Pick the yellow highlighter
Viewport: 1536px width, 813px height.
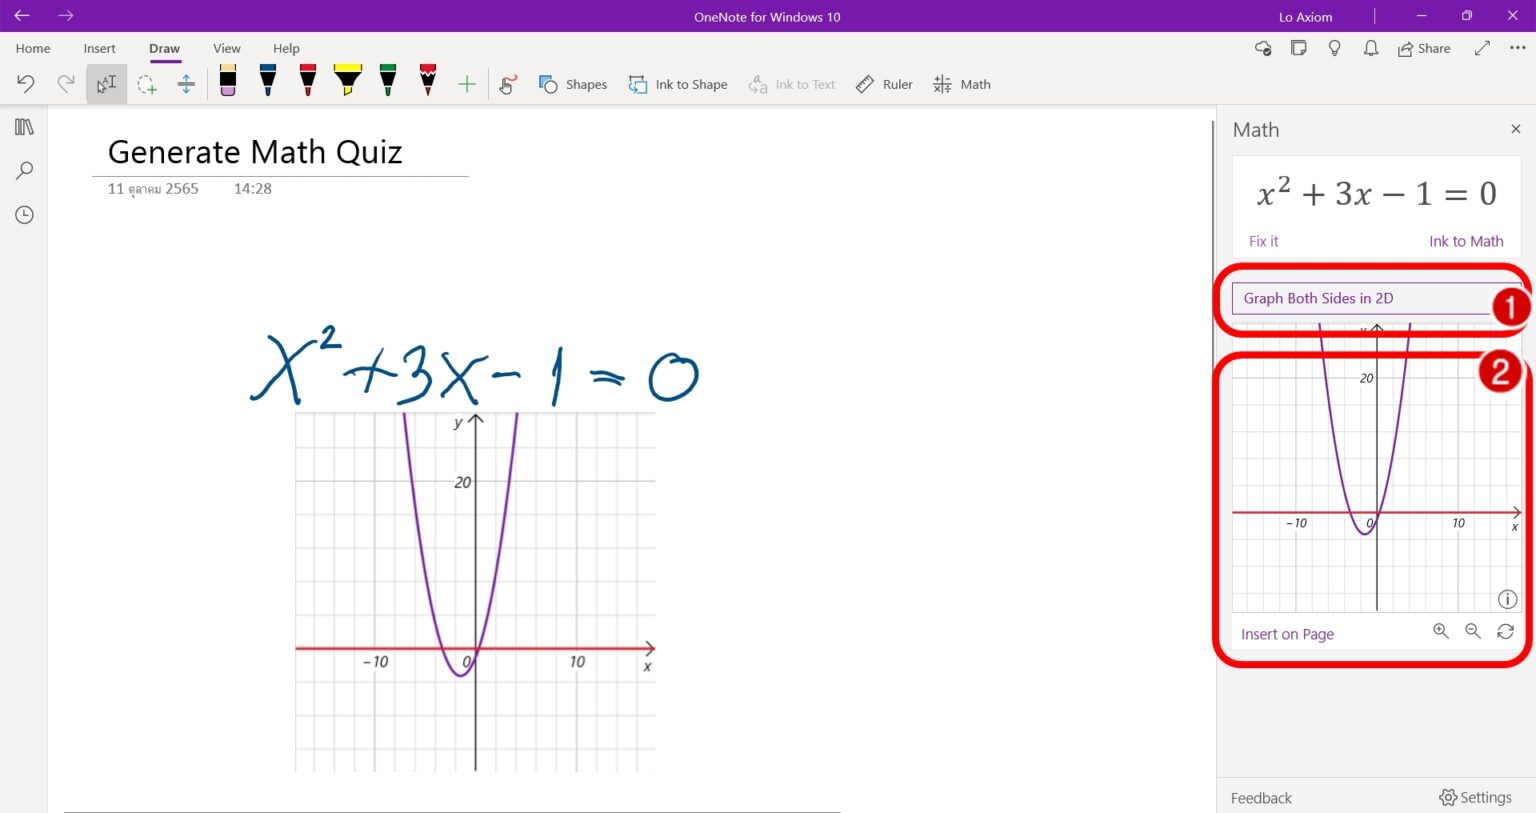point(347,82)
